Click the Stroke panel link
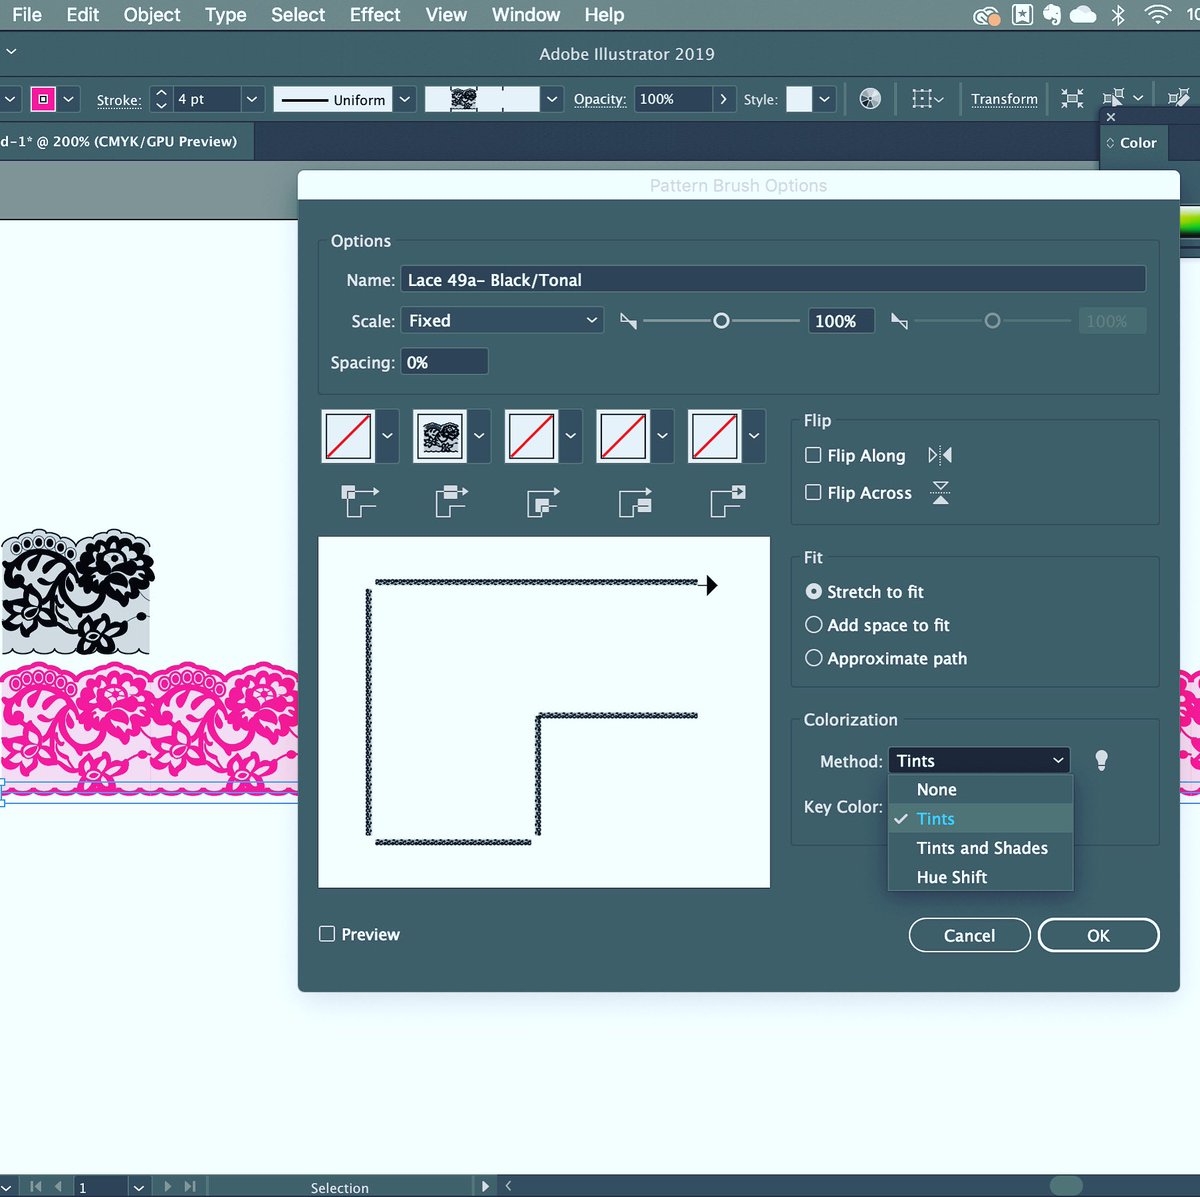The height and width of the screenshot is (1197, 1200). (x=119, y=100)
